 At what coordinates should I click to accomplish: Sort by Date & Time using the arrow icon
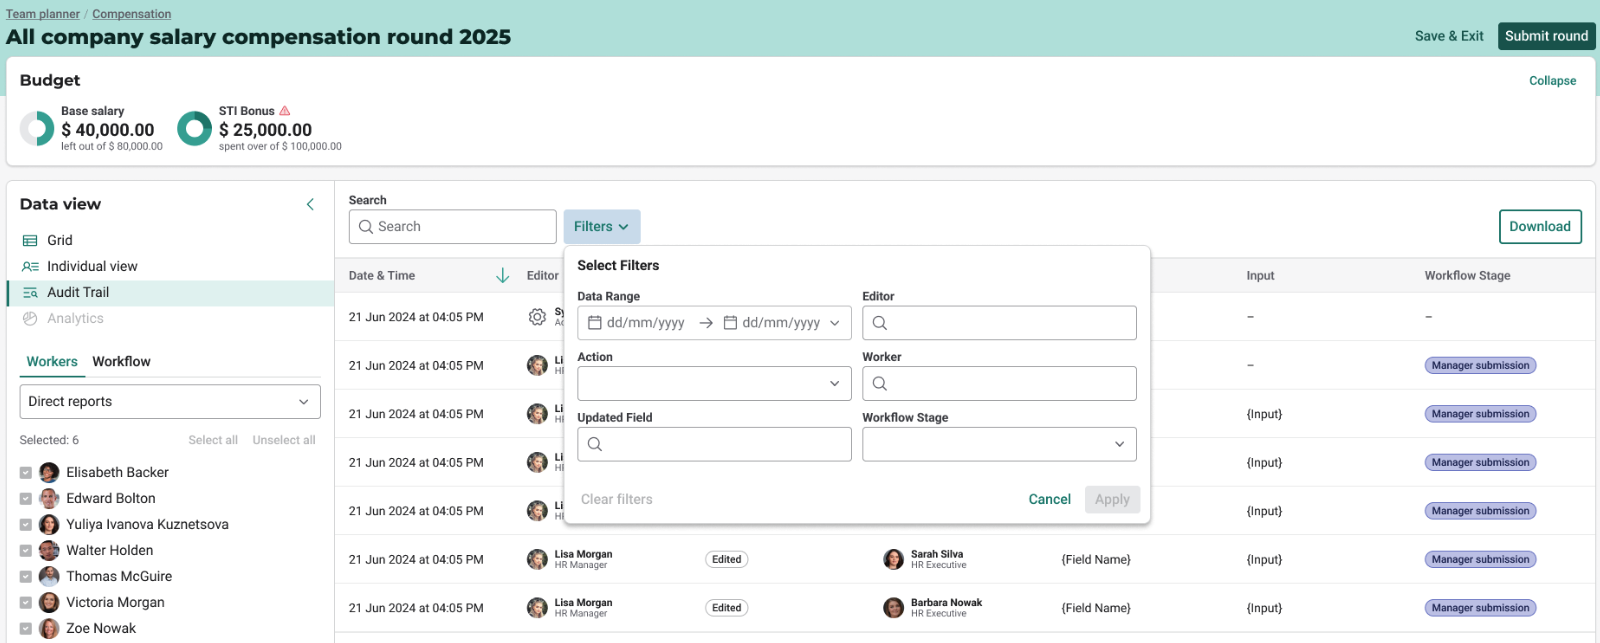pos(503,276)
